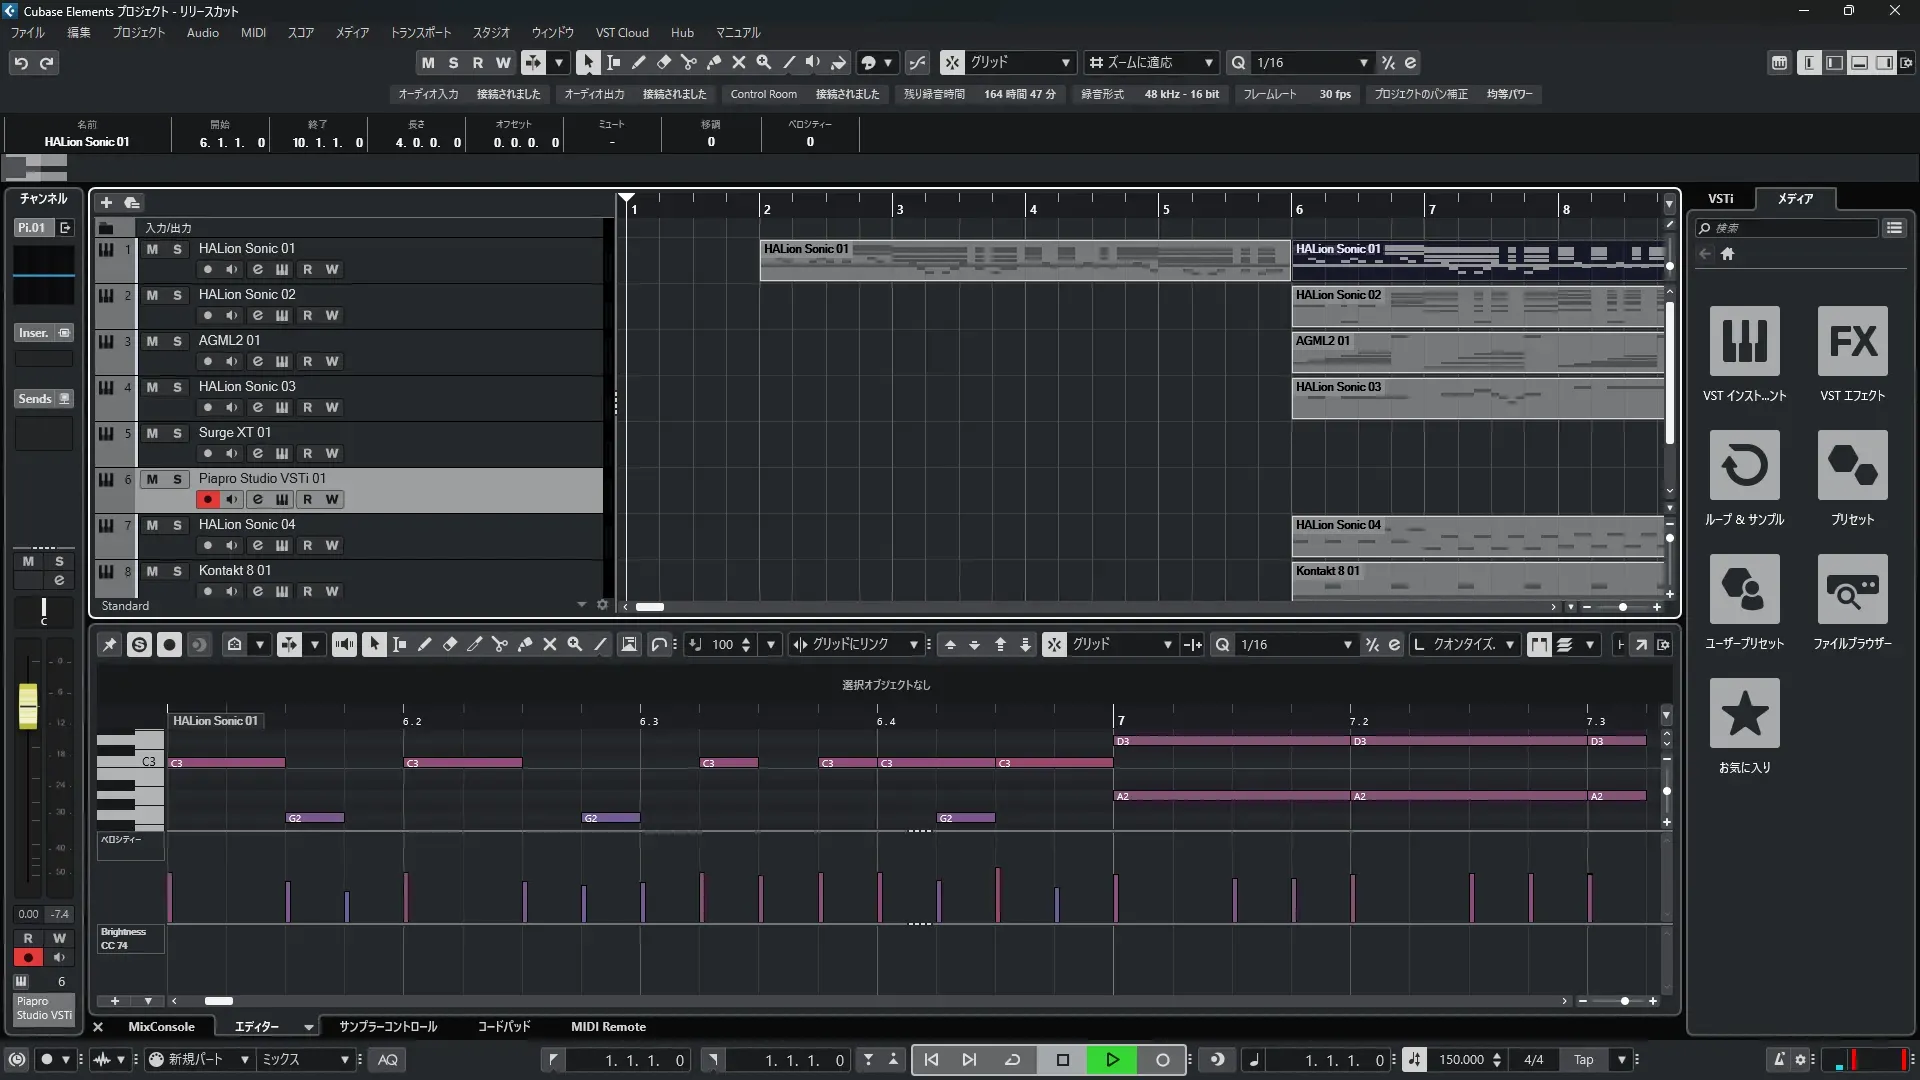This screenshot has width=1920, height=1080.
Task: Open the VST Effects FX tile
Action: [x=1852, y=341]
